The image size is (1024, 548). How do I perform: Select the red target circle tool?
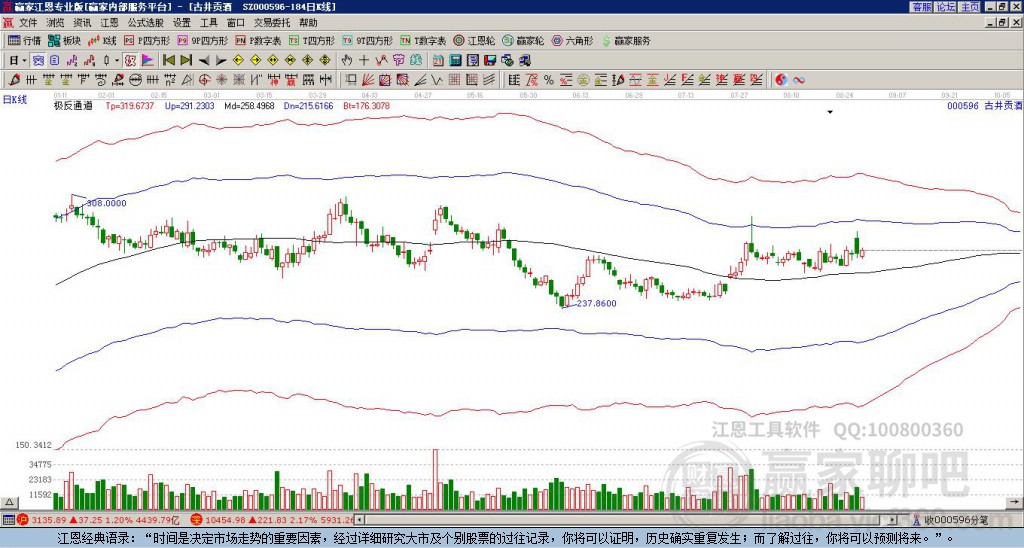(x=204, y=80)
